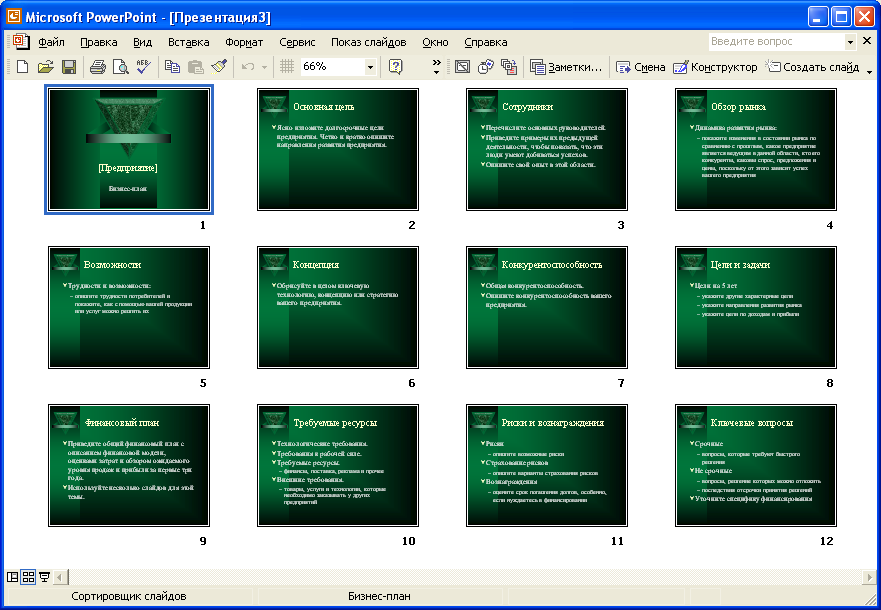
Task: Open the Правка menu
Action: [x=98, y=42]
